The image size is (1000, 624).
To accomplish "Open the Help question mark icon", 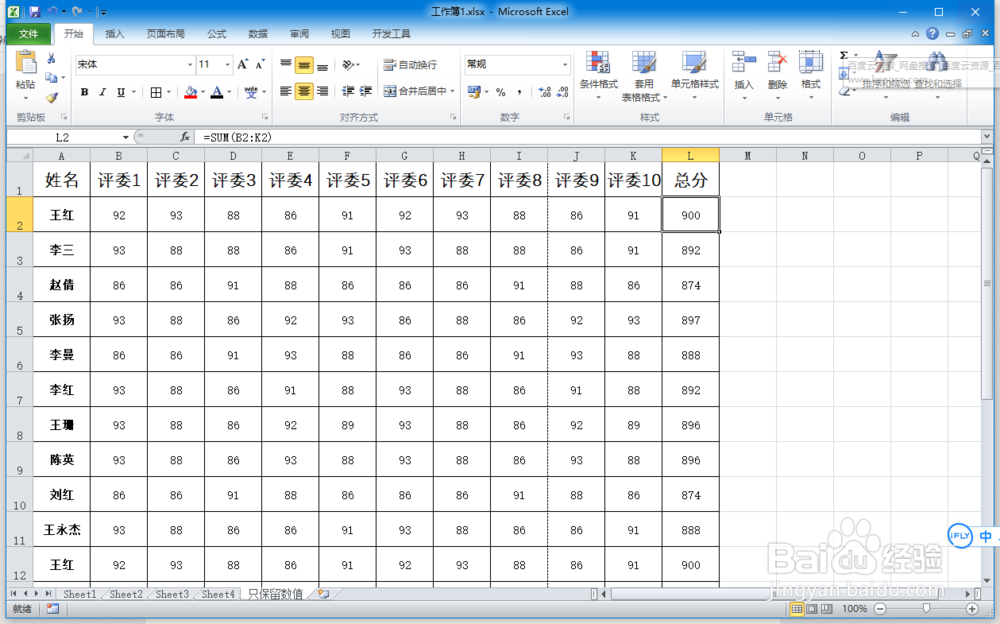I will coord(932,34).
